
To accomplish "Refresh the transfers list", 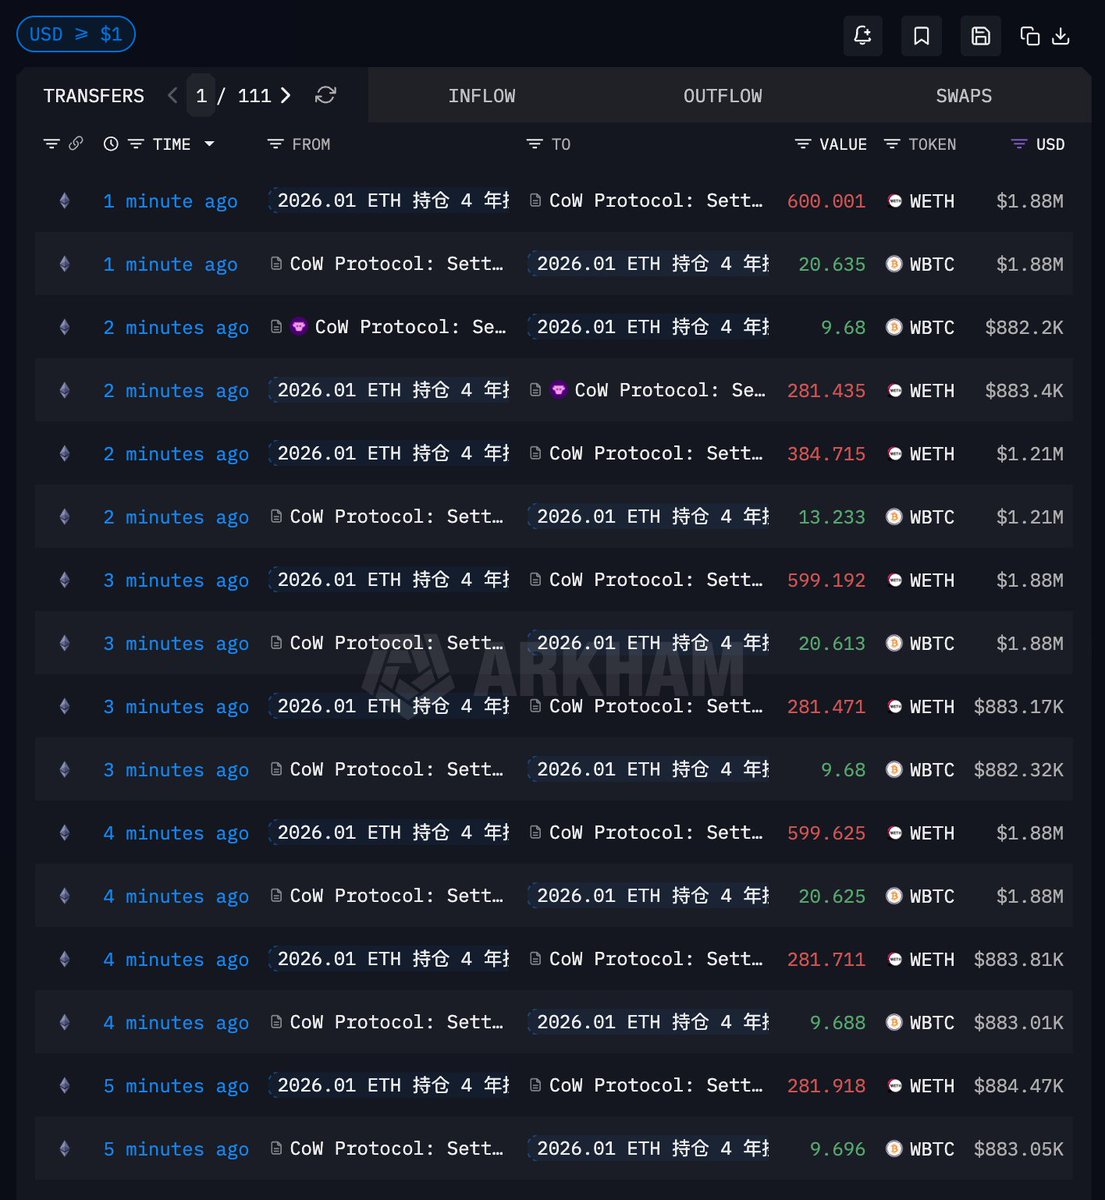I will point(325,95).
